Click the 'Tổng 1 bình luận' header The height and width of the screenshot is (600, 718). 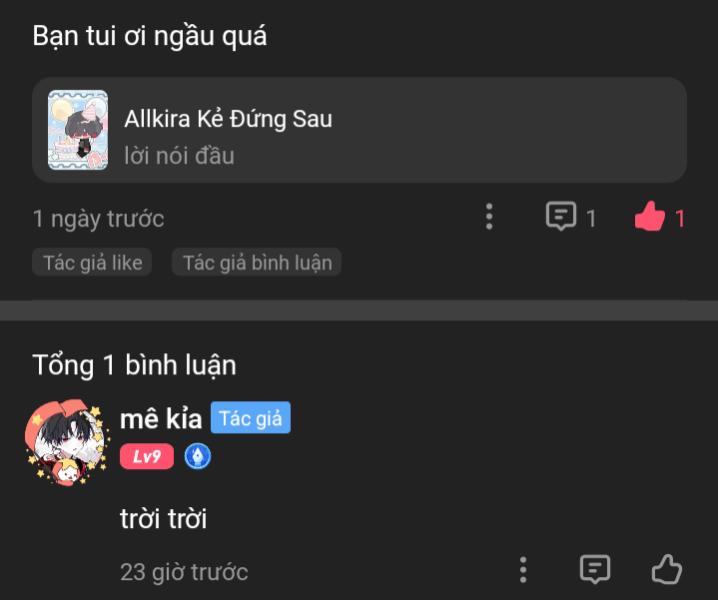(134, 365)
